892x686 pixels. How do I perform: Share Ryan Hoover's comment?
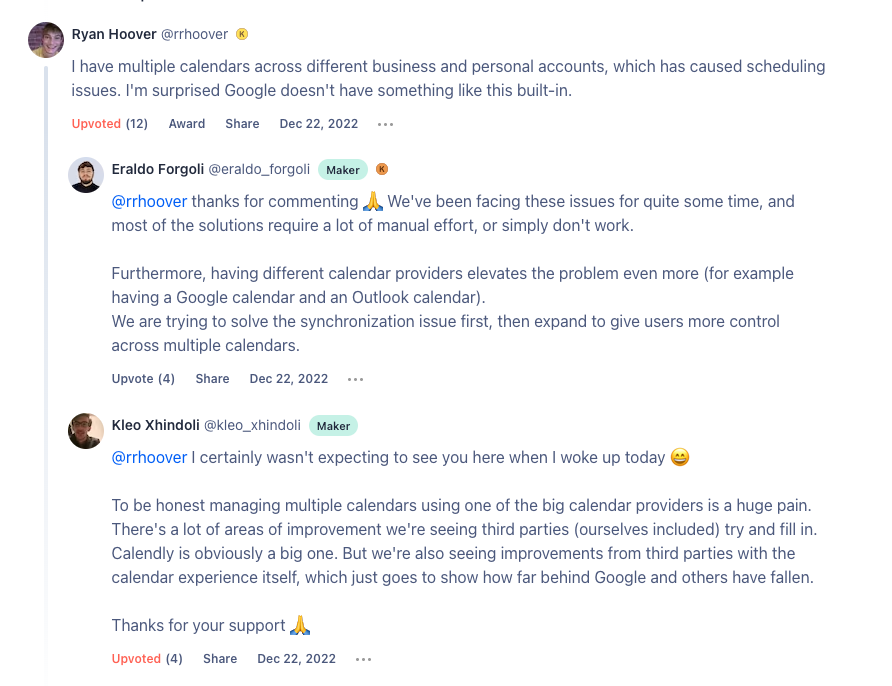(242, 124)
